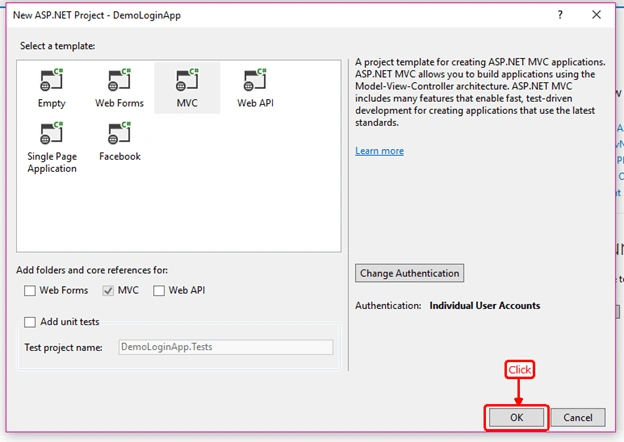Viewport: 624px width, 442px height.
Task: Click the Select a template label
Action: [x=58, y=46]
